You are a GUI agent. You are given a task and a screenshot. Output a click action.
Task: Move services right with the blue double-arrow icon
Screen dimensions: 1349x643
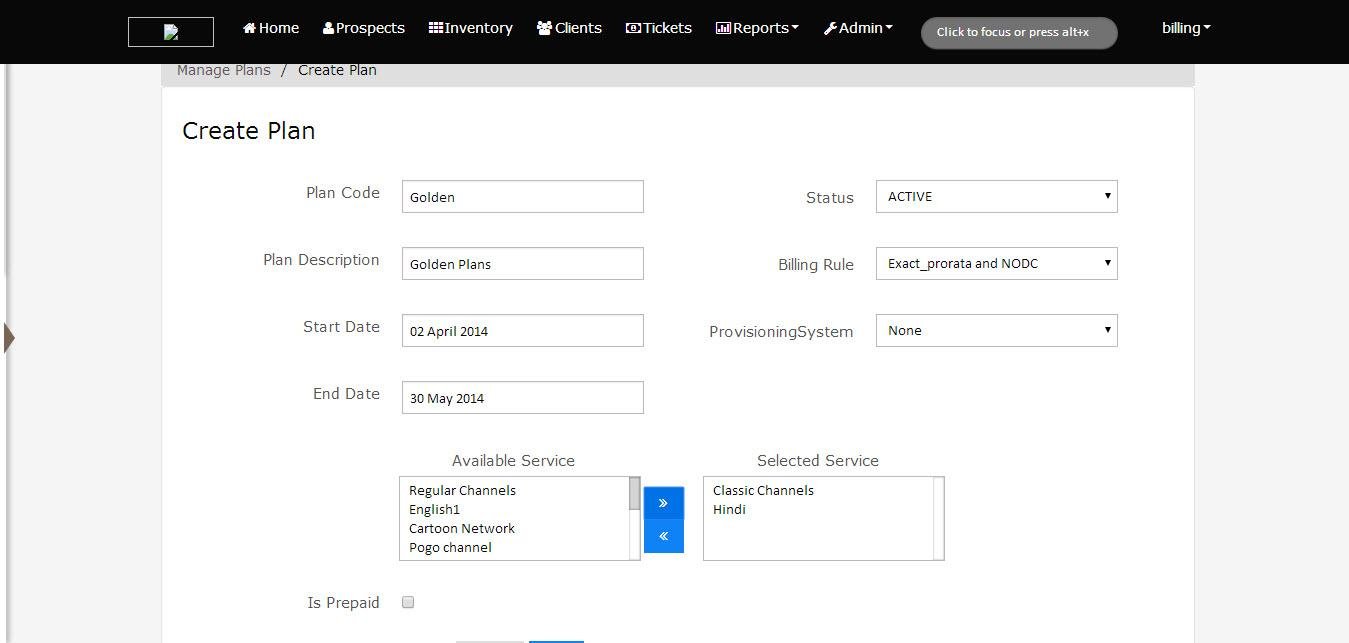click(x=663, y=502)
